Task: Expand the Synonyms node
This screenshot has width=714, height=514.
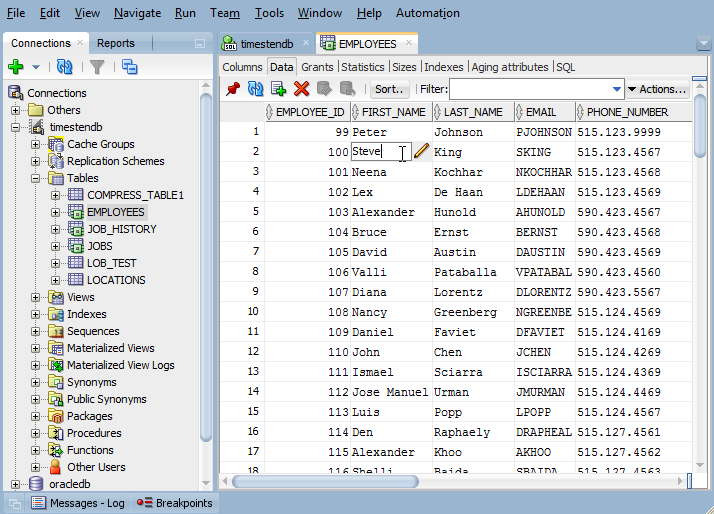Action: point(35,382)
